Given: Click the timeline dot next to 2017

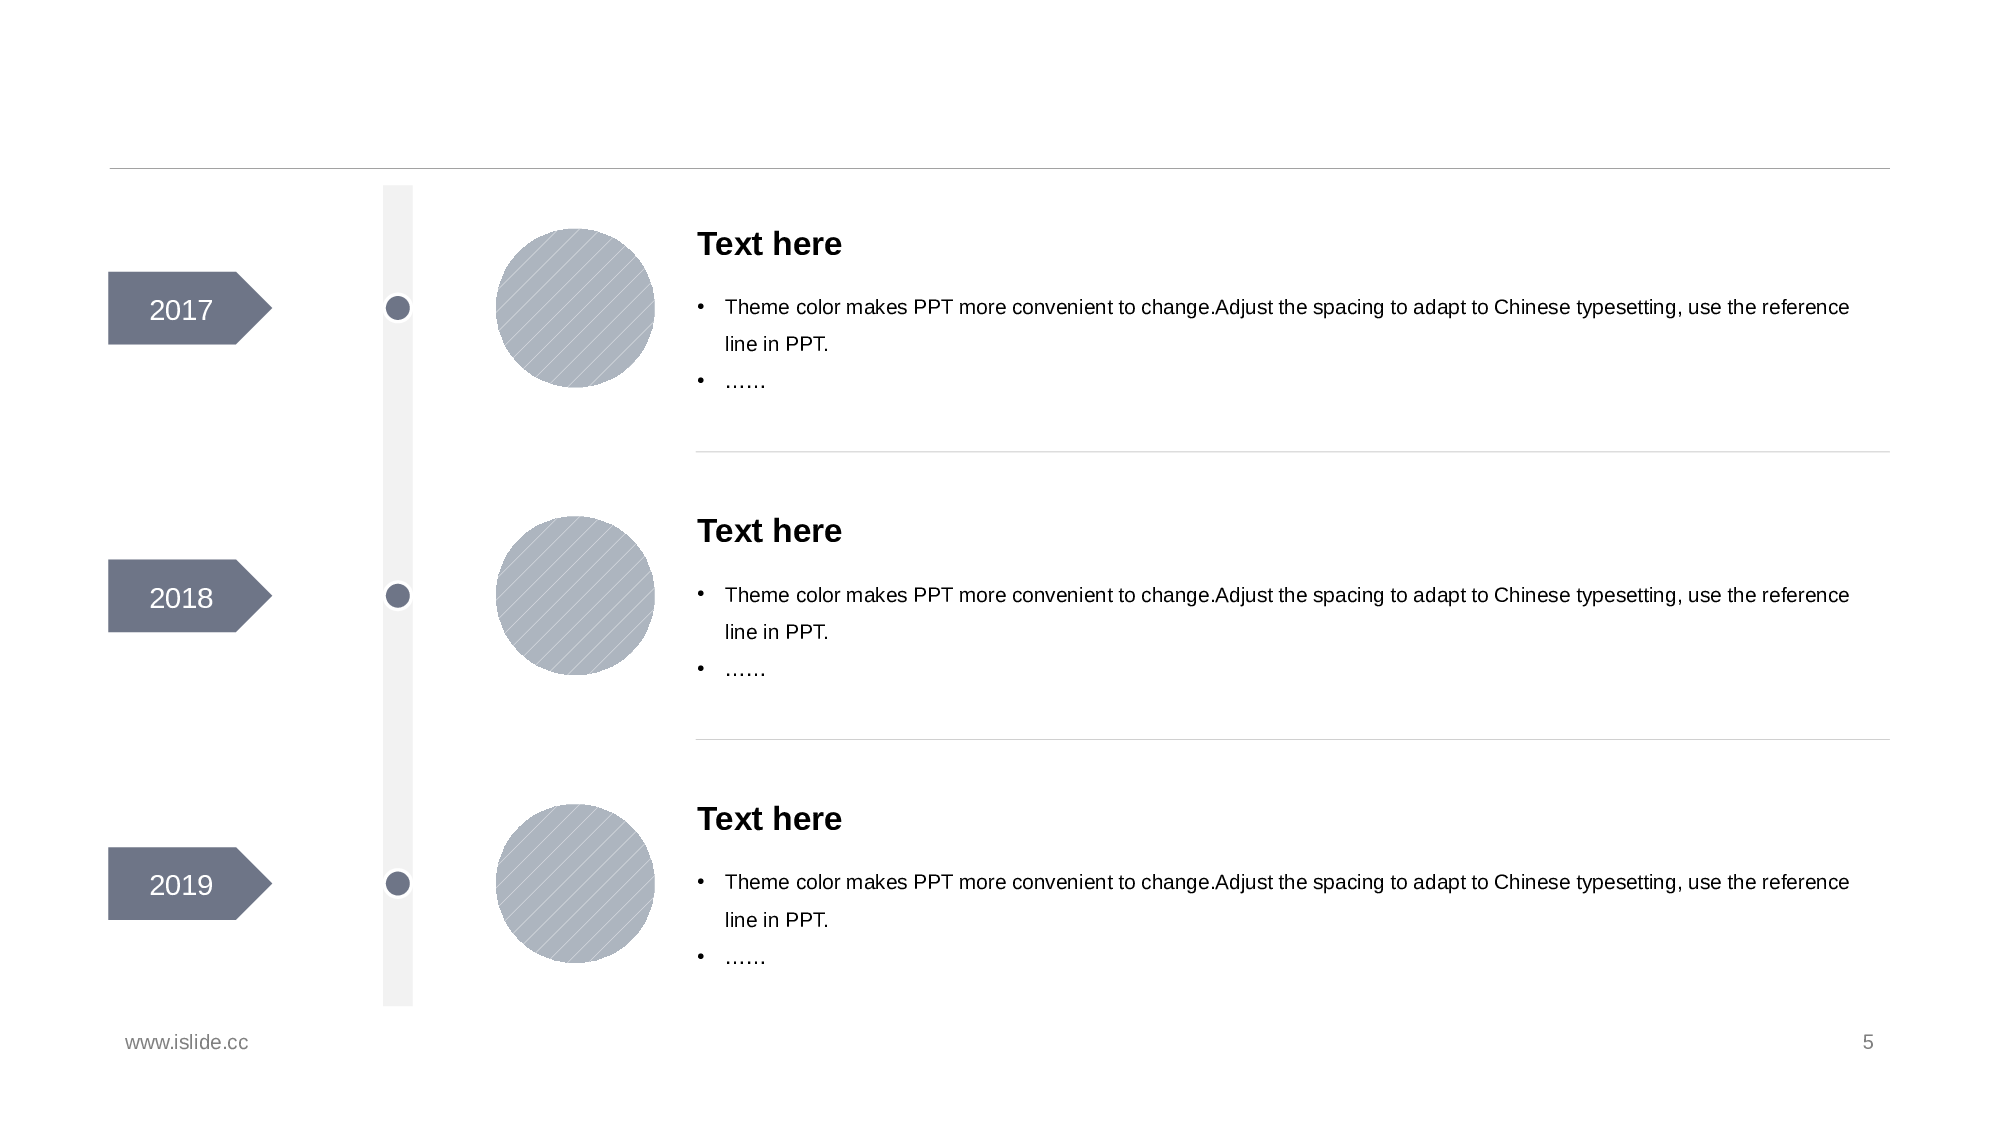Looking at the screenshot, I should [398, 308].
